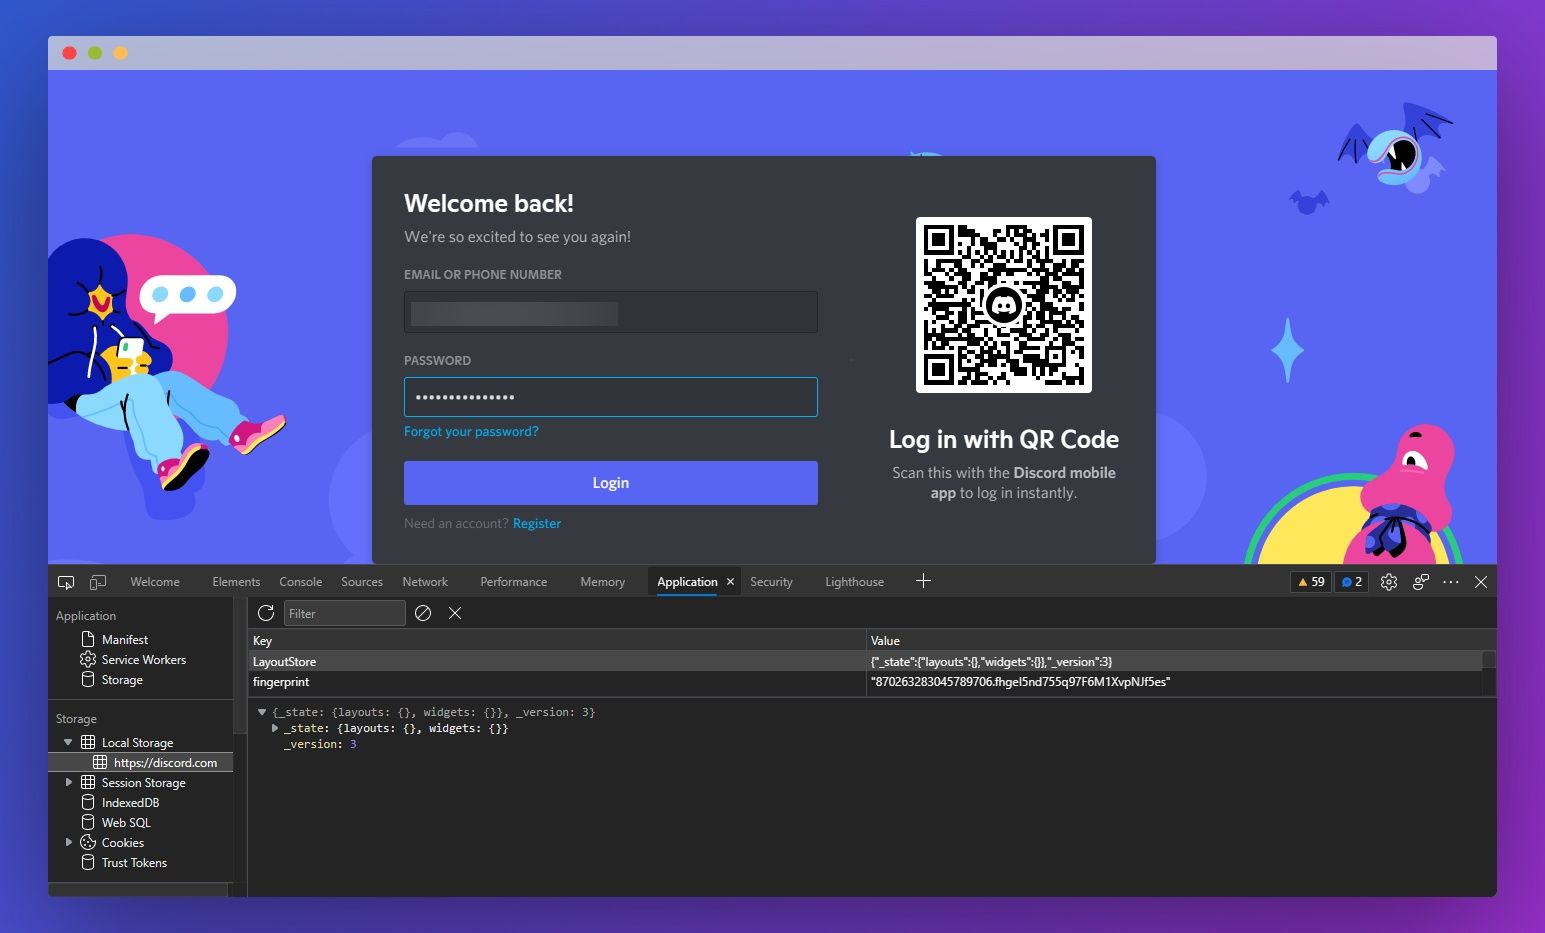The height and width of the screenshot is (933, 1545).
Task: Click the IndexedDB database icon
Action: (x=88, y=802)
